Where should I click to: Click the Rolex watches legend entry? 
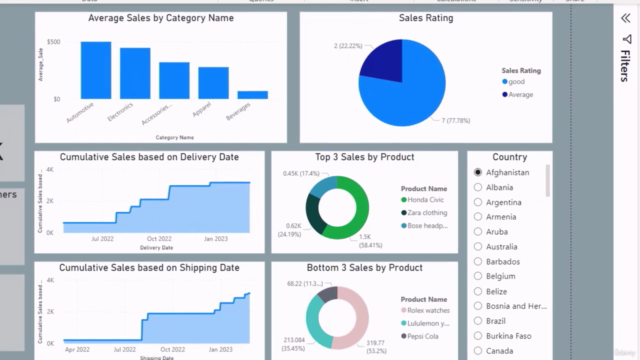(x=425, y=310)
